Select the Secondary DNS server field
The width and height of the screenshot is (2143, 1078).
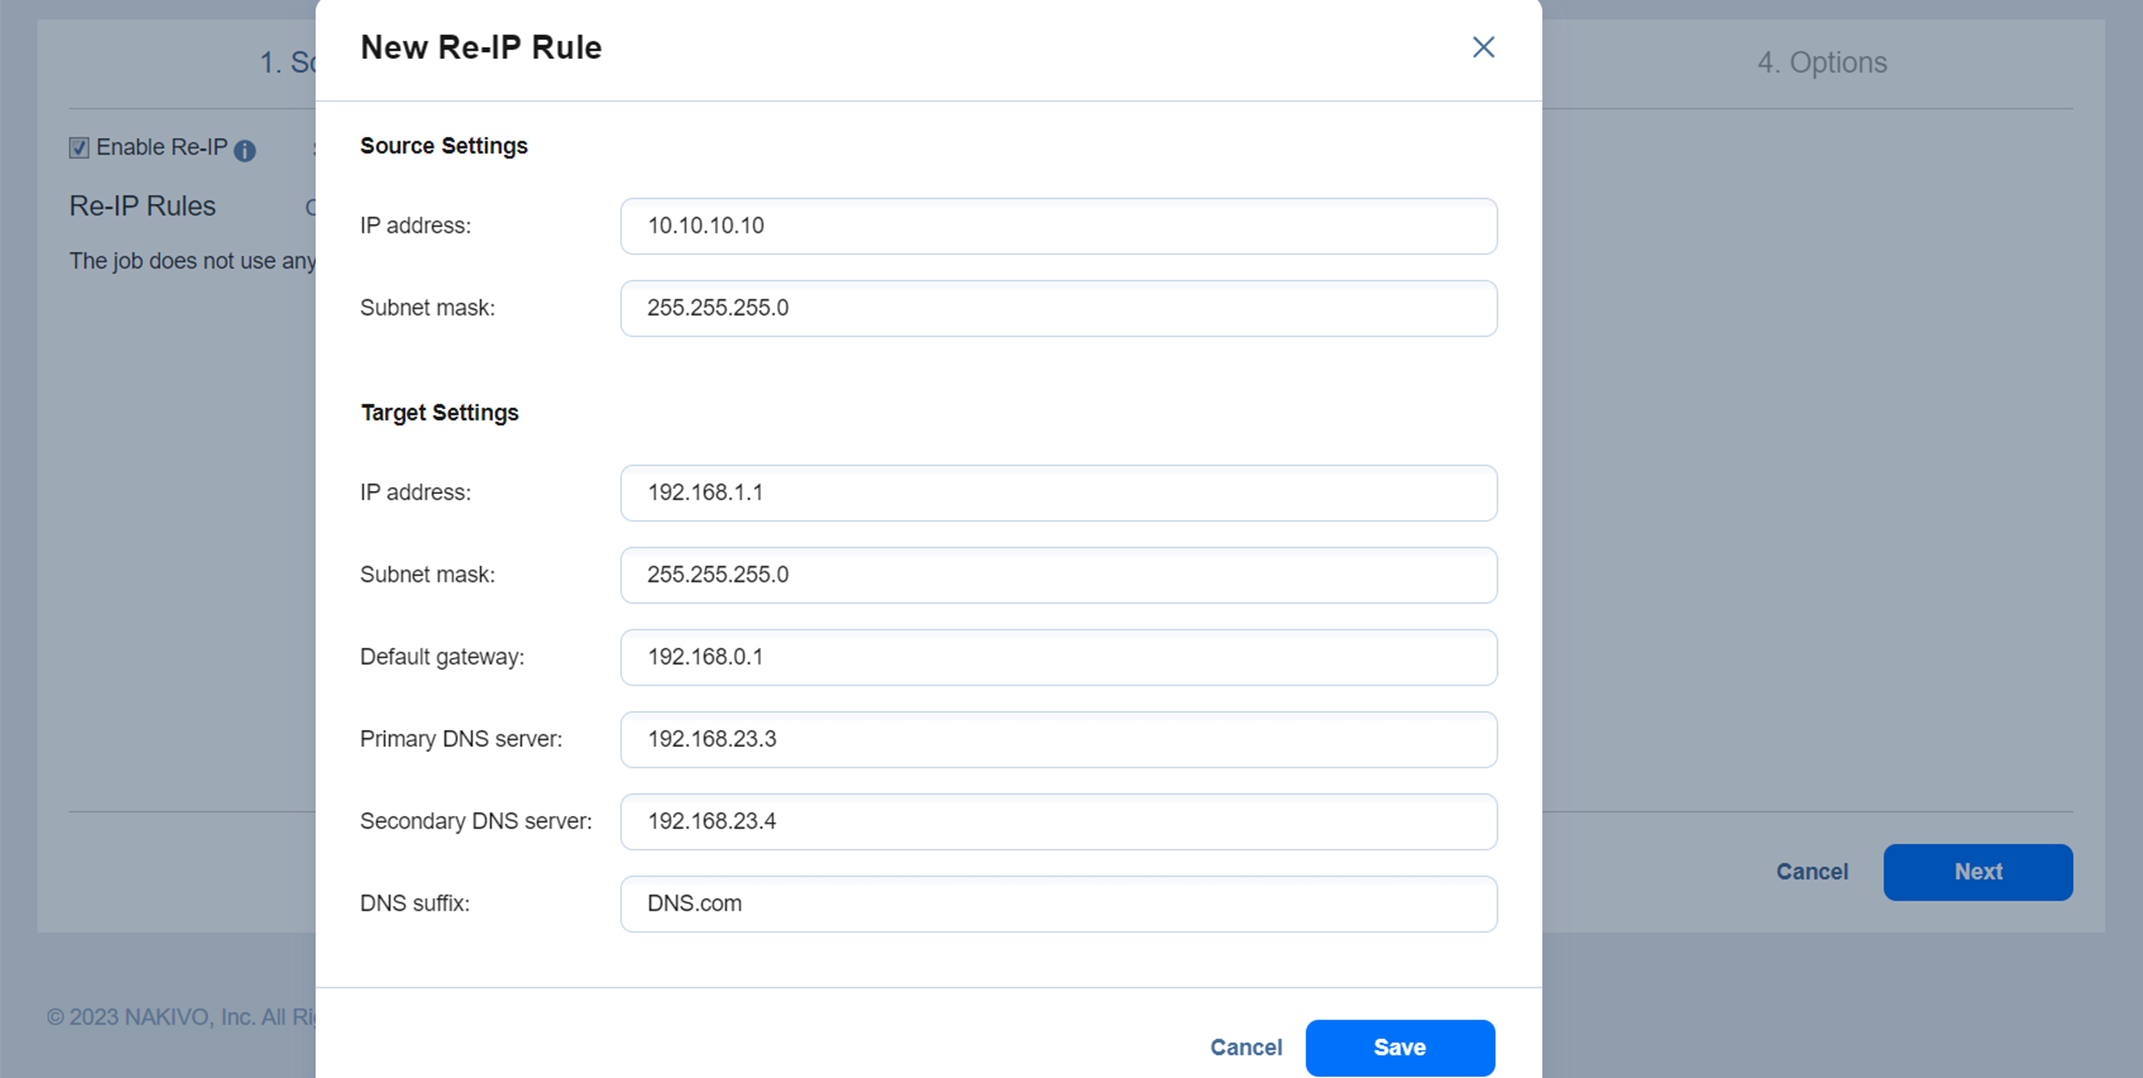click(1058, 821)
